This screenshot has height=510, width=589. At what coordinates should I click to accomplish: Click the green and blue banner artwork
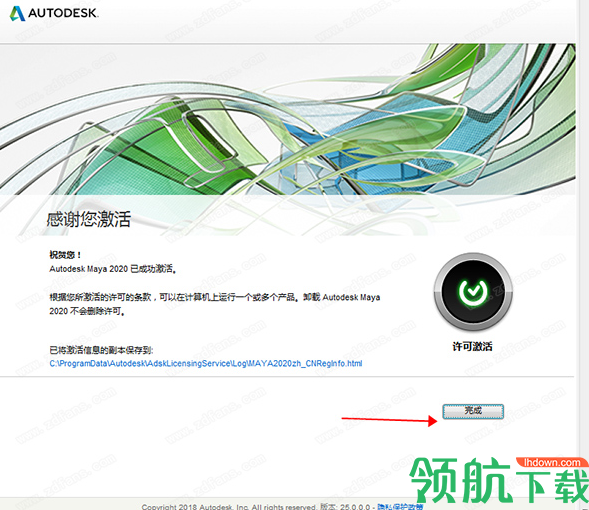287,119
